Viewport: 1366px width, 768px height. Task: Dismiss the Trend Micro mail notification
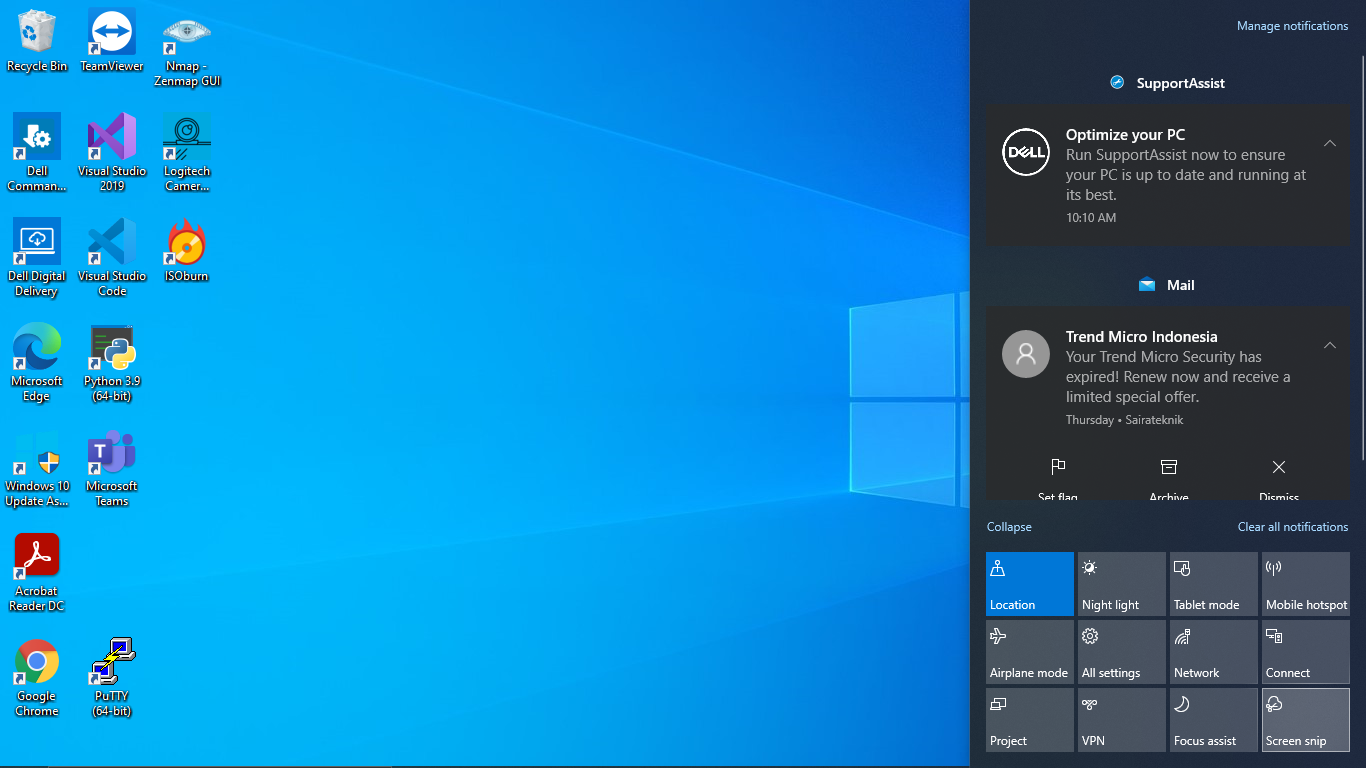click(1279, 480)
